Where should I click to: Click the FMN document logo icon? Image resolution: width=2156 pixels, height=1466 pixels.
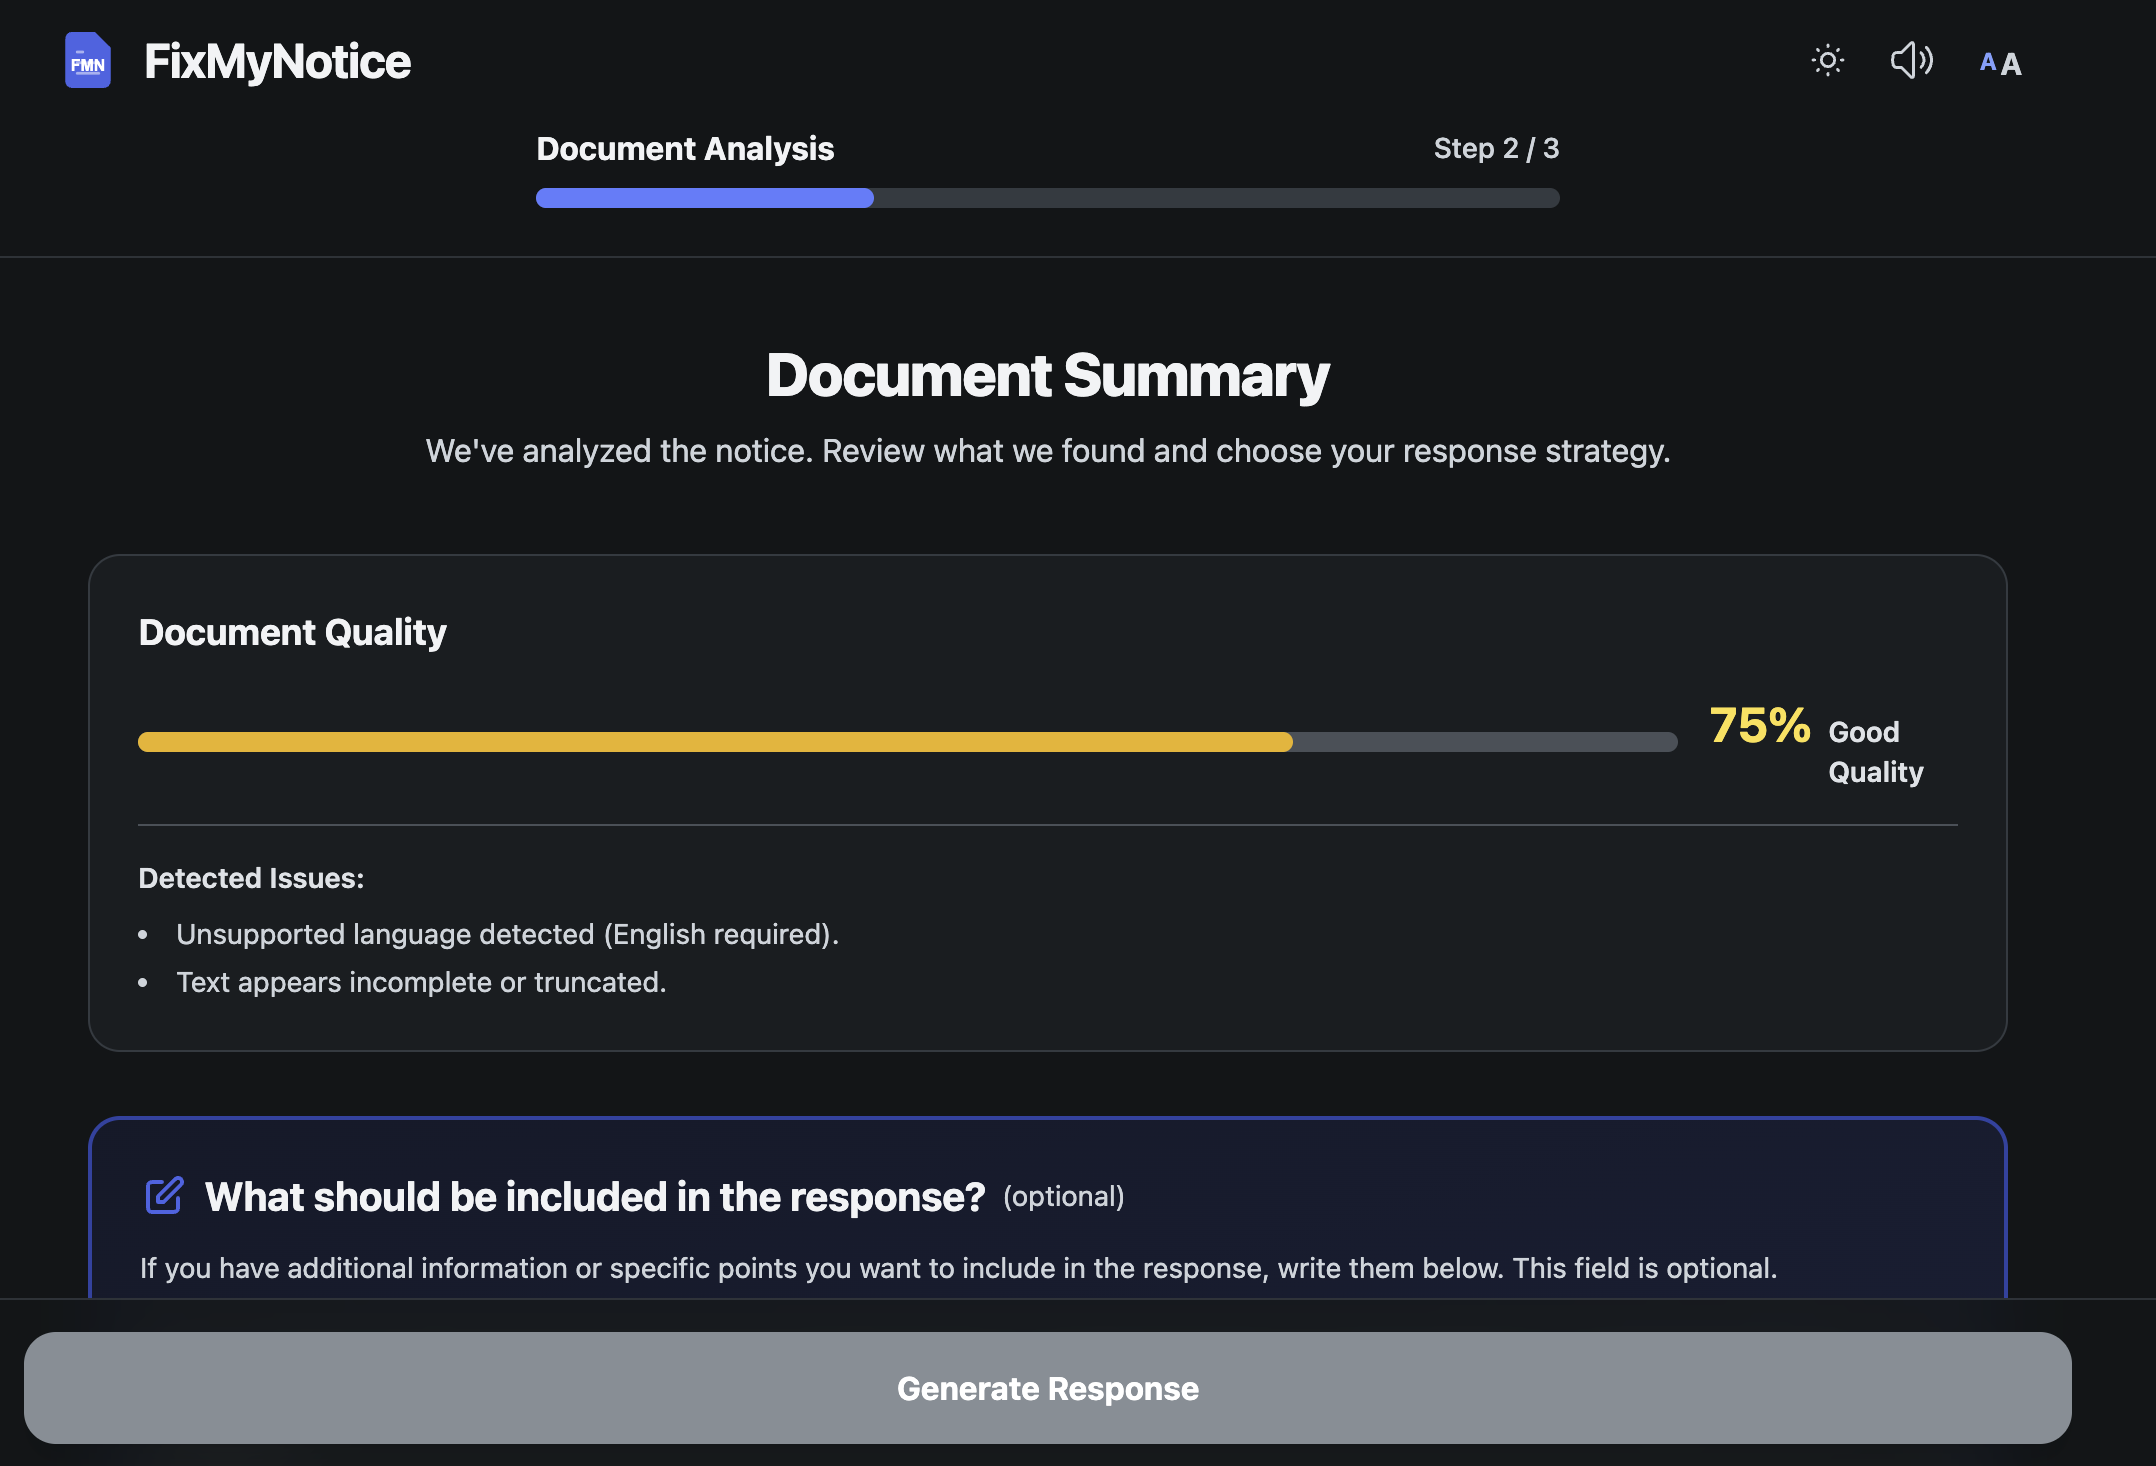click(x=88, y=61)
